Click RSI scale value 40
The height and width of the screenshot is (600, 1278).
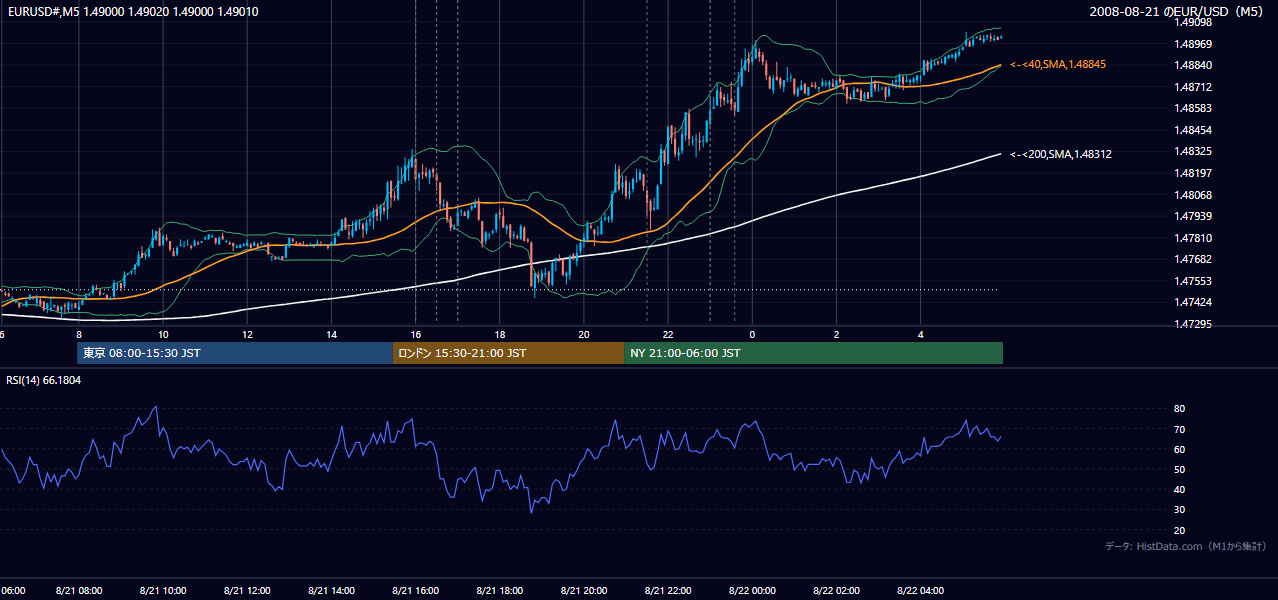click(1179, 489)
